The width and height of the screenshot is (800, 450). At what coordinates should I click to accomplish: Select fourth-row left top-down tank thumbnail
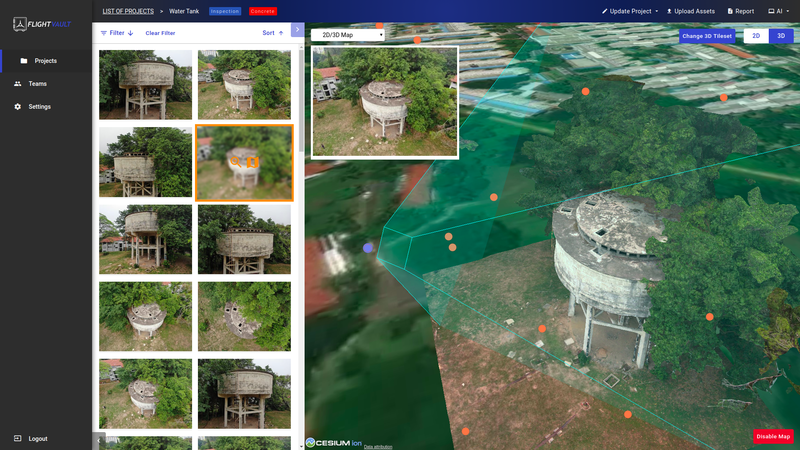[145, 316]
